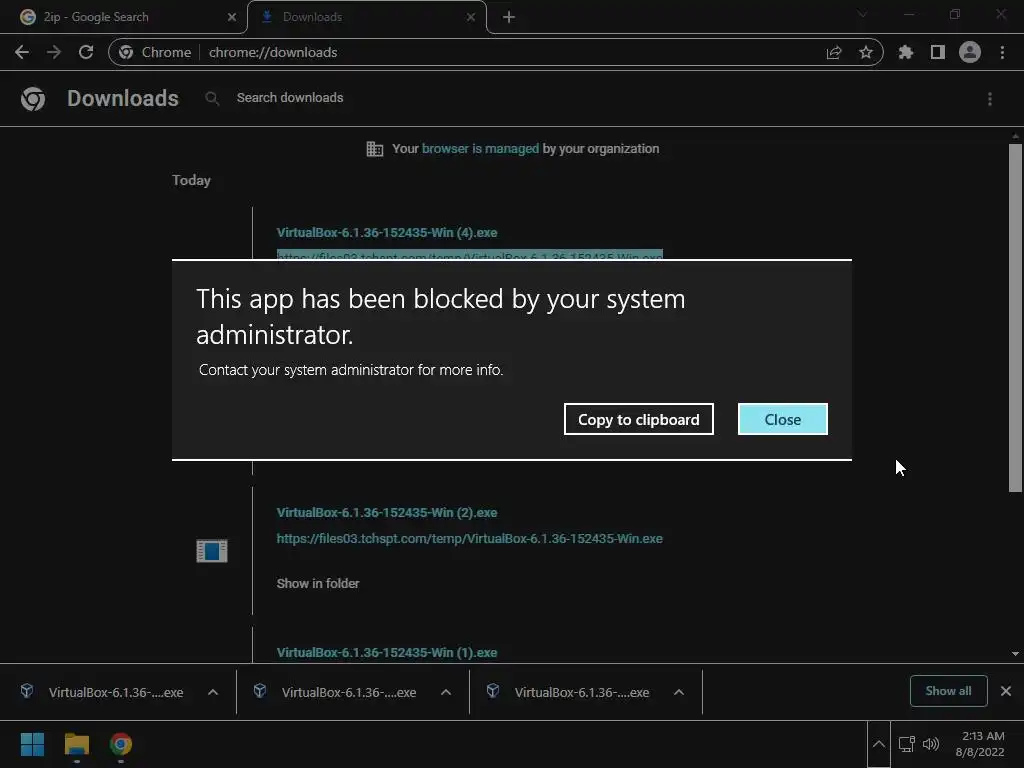The height and width of the screenshot is (768, 1024).
Task: Open third VirtualBox item in download shelf
Action: pyautogui.click(x=571, y=692)
